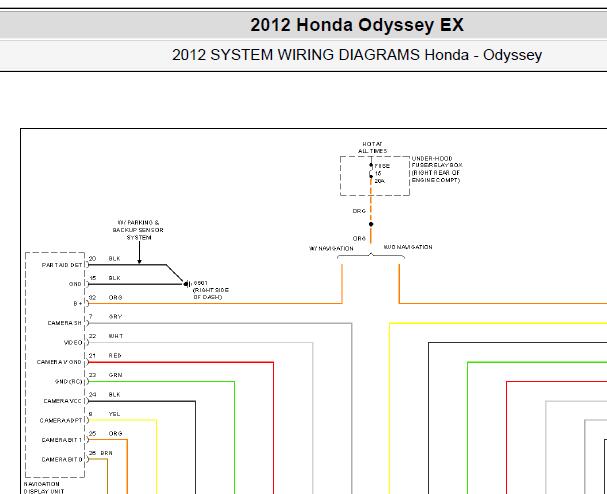The width and height of the screenshot is (607, 494).
Task: Select the 'CAMERA SH' pin label
Action: pyautogui.click(x=64, y=323)
